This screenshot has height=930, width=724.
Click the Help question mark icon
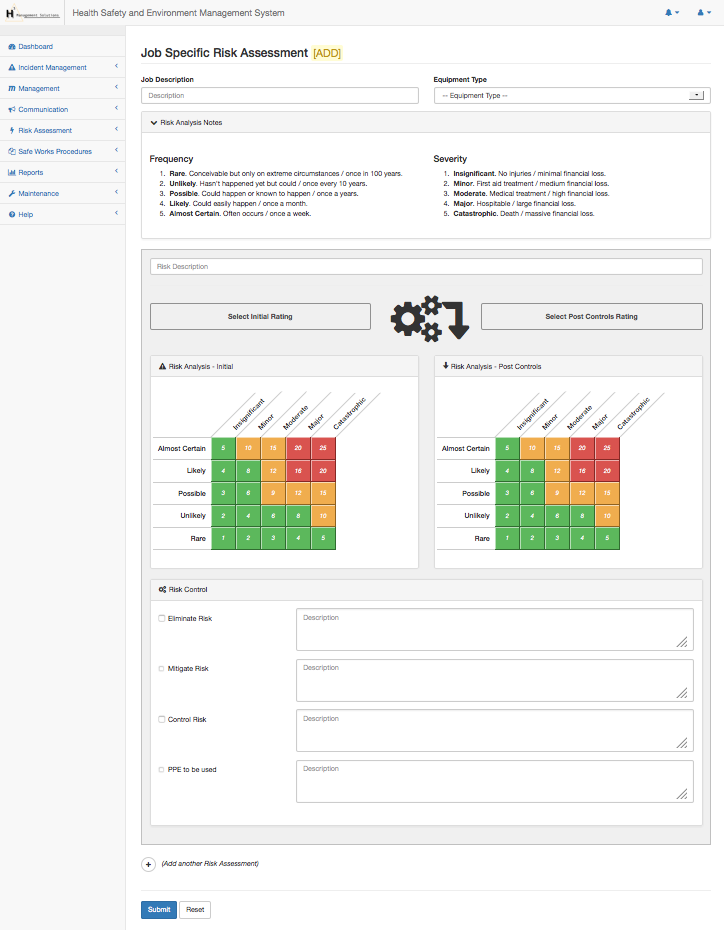point(12,215)
